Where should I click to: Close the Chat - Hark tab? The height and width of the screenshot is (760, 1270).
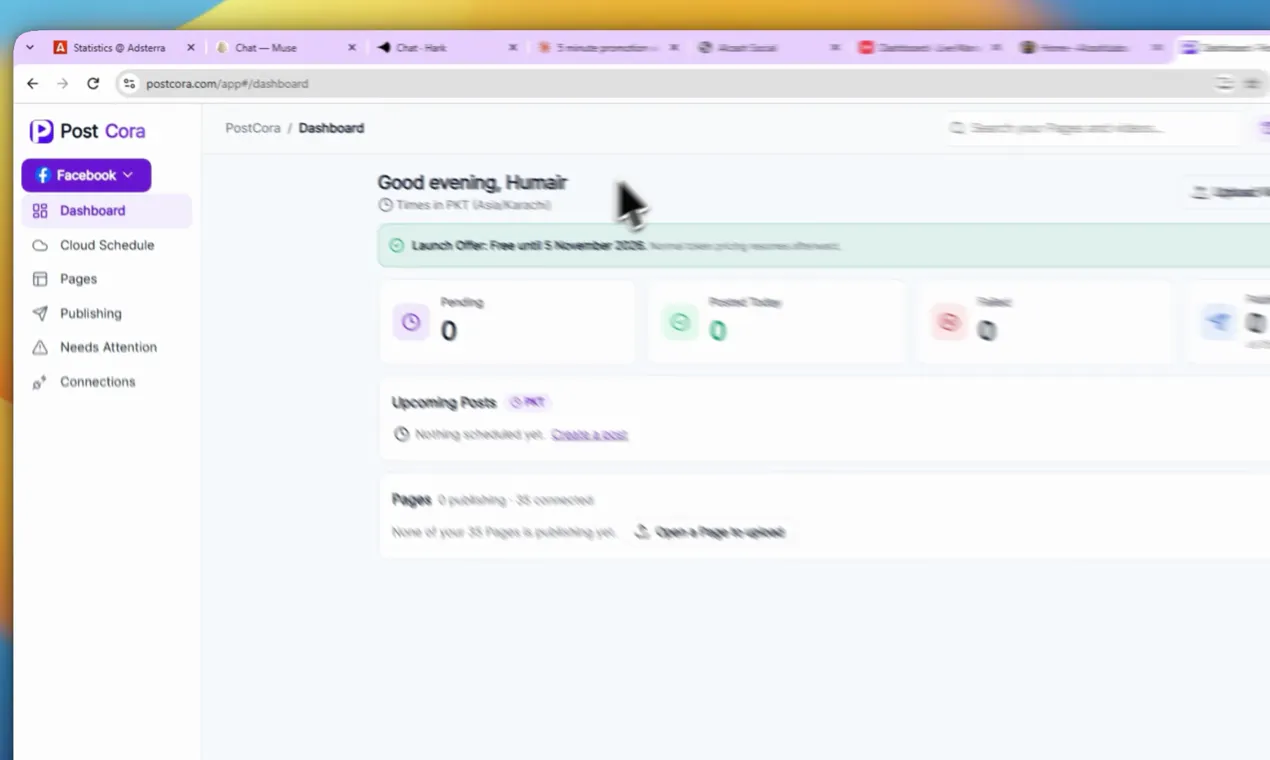click(x=513, y=47)
